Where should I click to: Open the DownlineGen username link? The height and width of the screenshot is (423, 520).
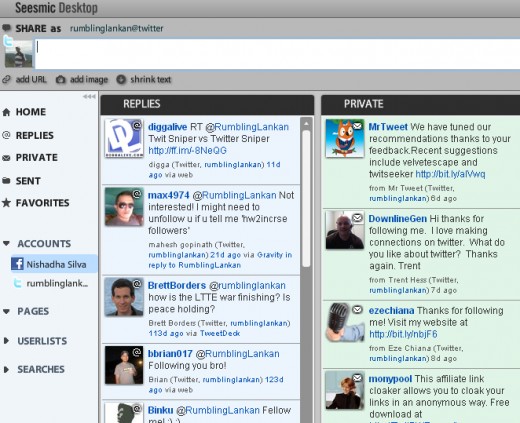point(398,219)
